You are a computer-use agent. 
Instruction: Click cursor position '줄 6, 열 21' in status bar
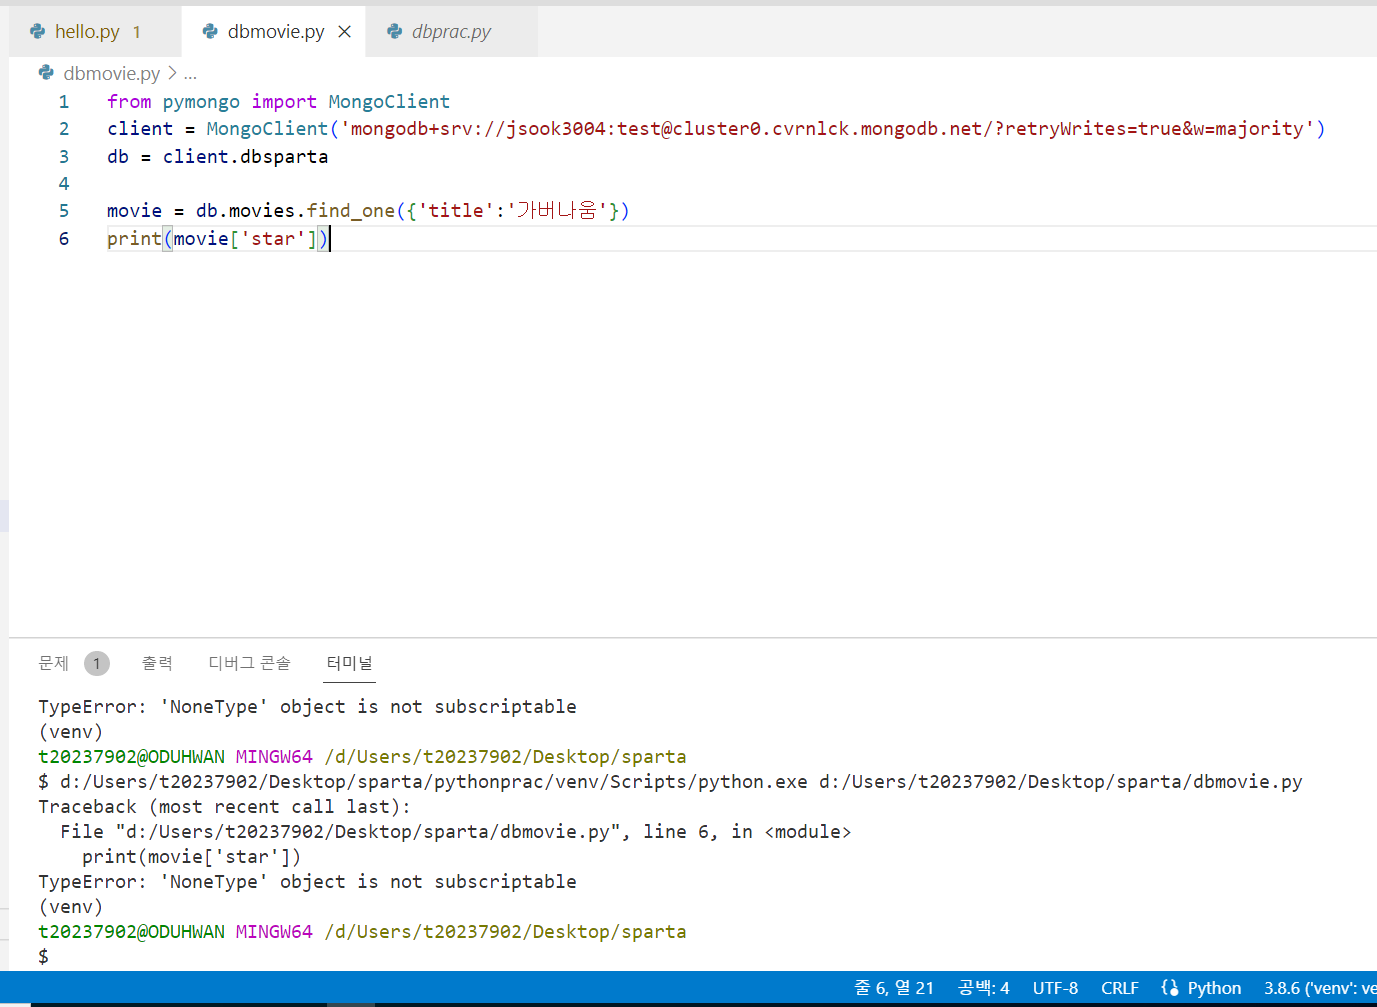tap(894, 988)
